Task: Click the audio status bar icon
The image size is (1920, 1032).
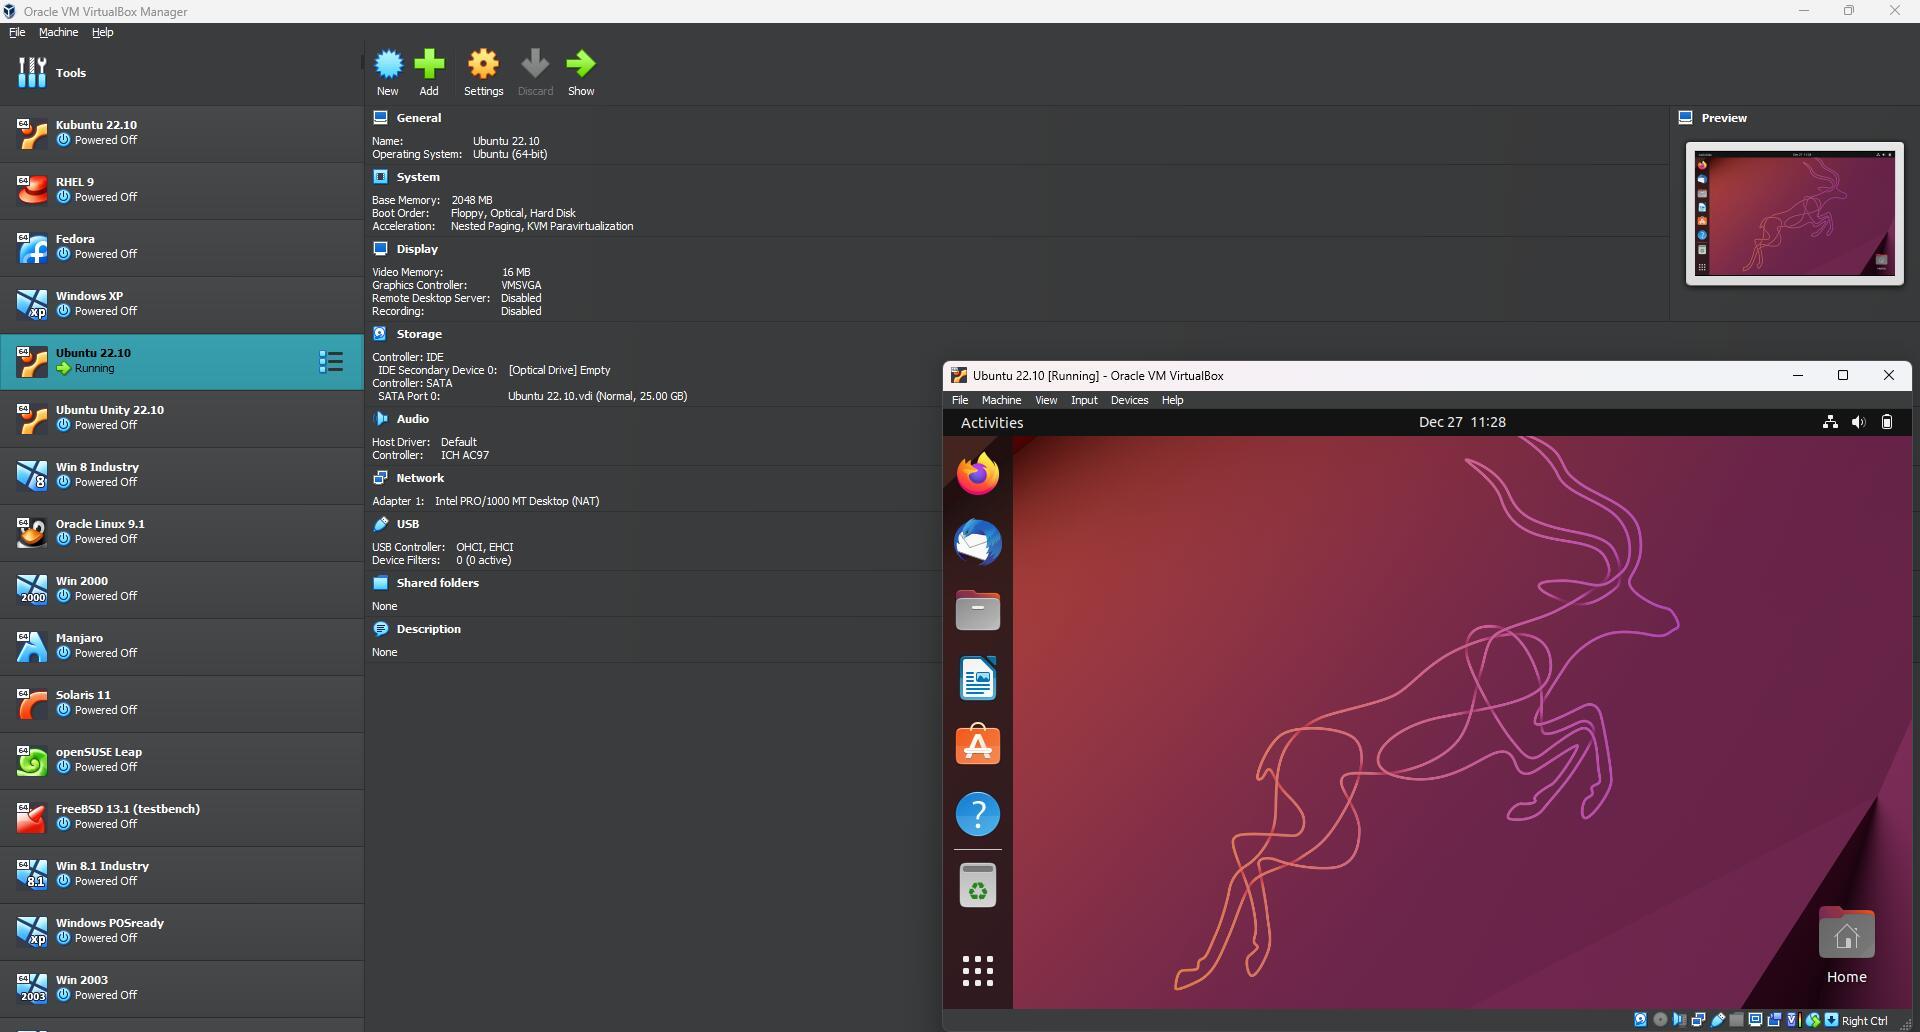Action: (1679, 1020)
